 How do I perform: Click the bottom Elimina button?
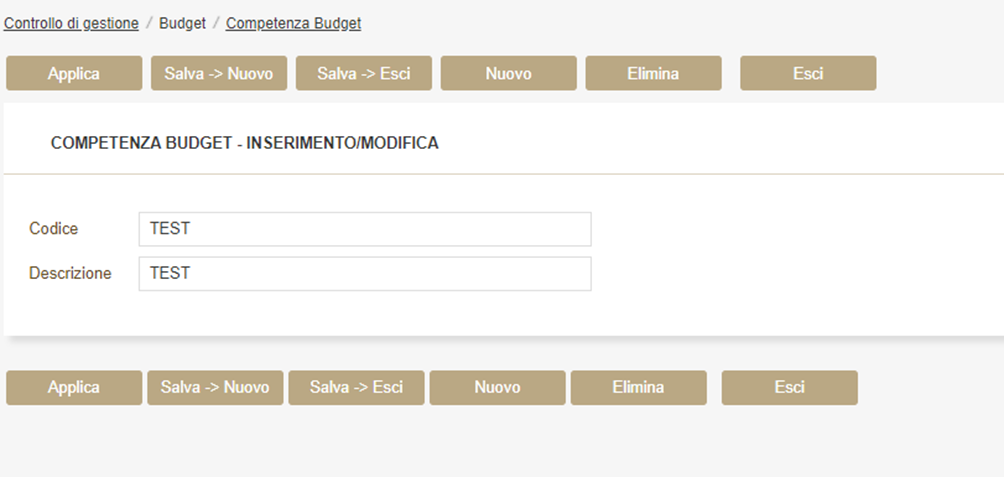(638, 387)
